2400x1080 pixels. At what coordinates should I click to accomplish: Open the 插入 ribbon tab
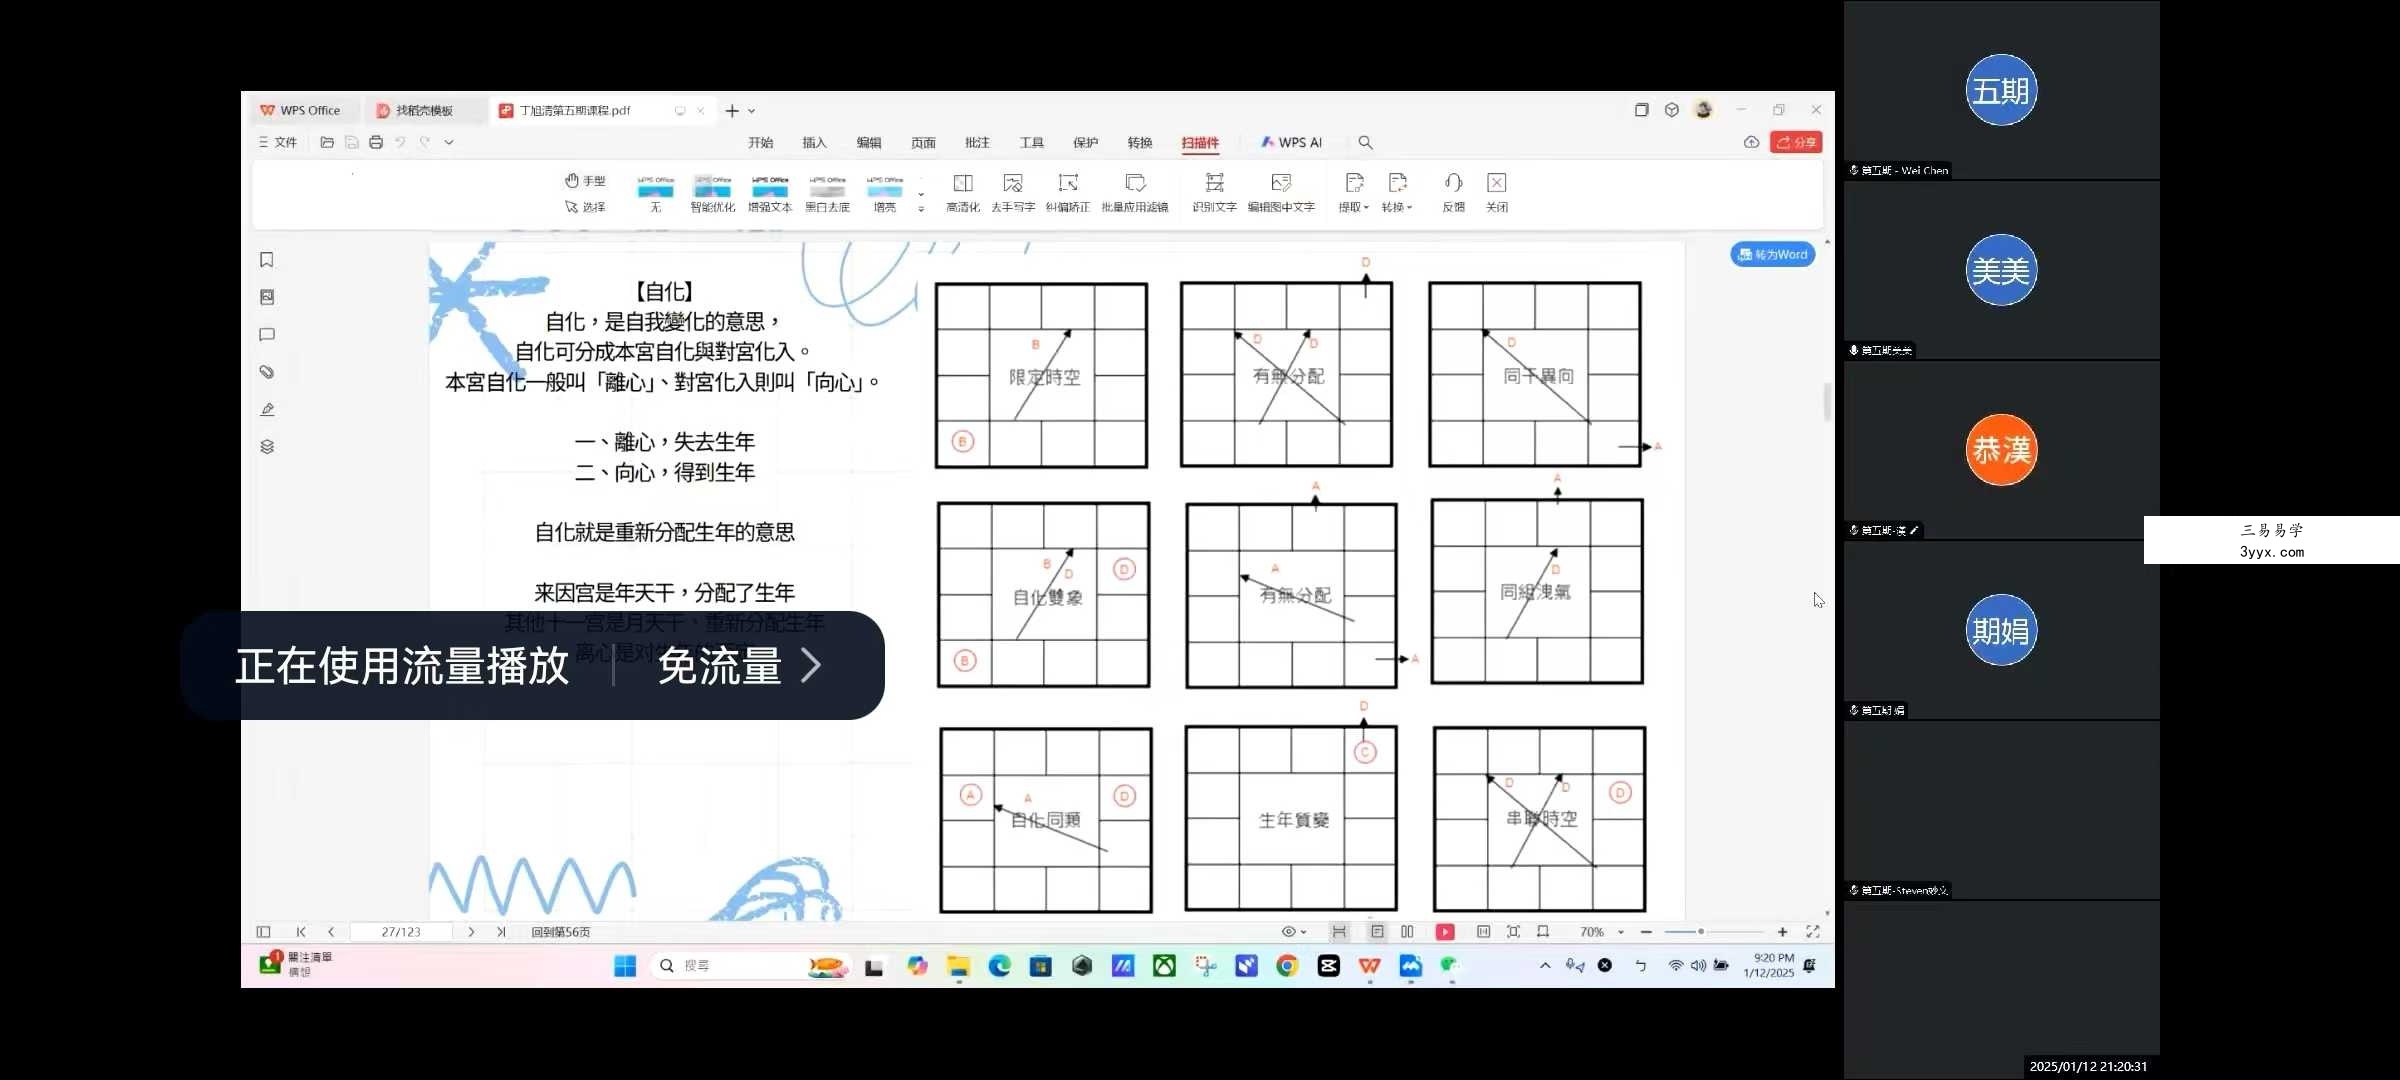(x=815, y=142)
